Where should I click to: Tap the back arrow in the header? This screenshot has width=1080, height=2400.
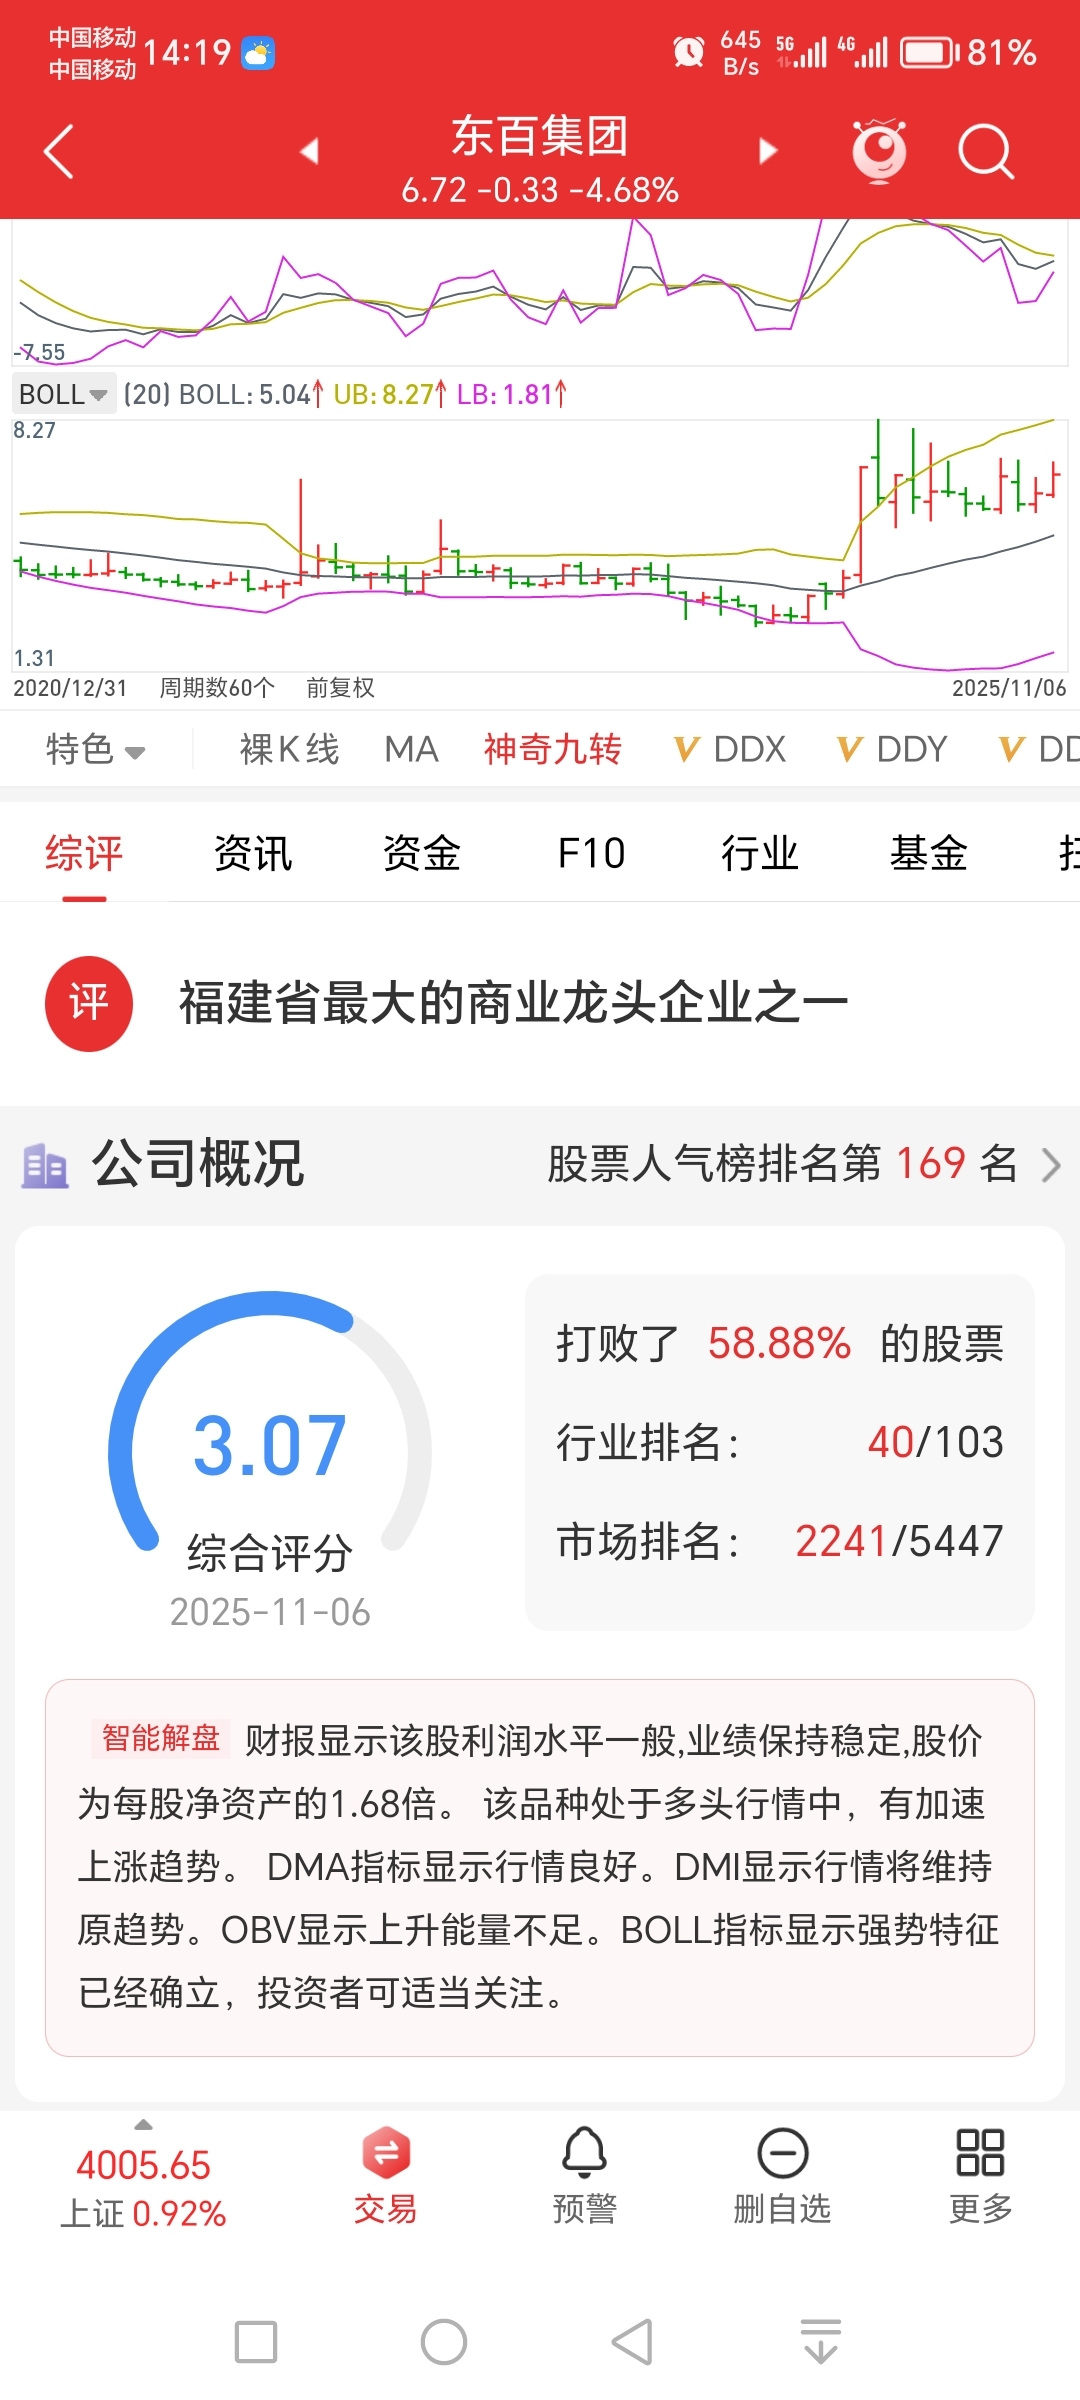click(x=59, y=151)
